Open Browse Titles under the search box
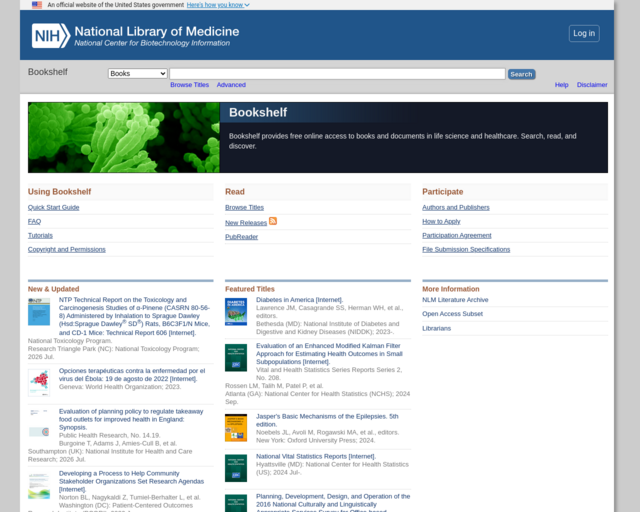Viewport: 640px width, 512px height. (x=189, y=85)
